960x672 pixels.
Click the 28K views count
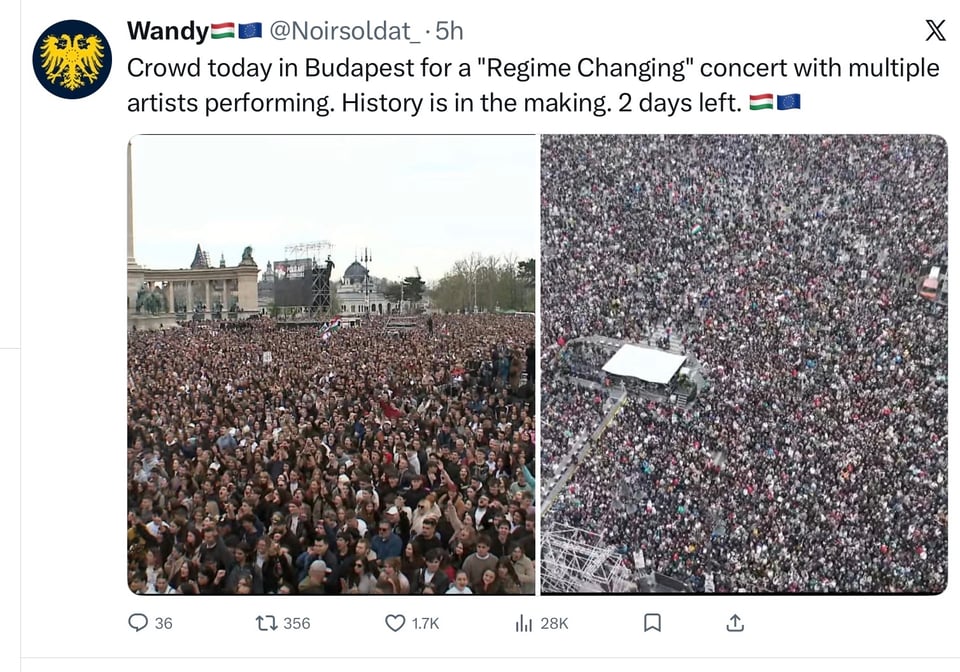[554, 623]
